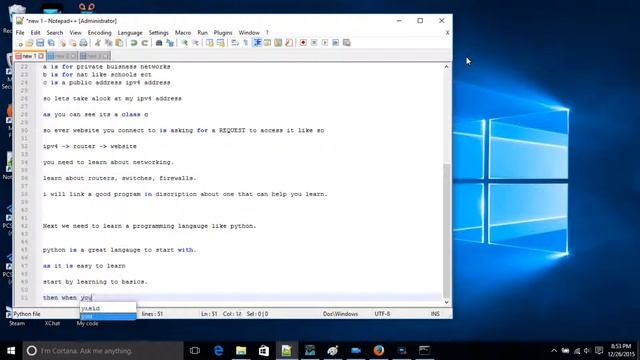The height and width of the screenshot is (360, 640).
Task: Toggle synchronized vertical scrolling
Action: coord(209,43)
